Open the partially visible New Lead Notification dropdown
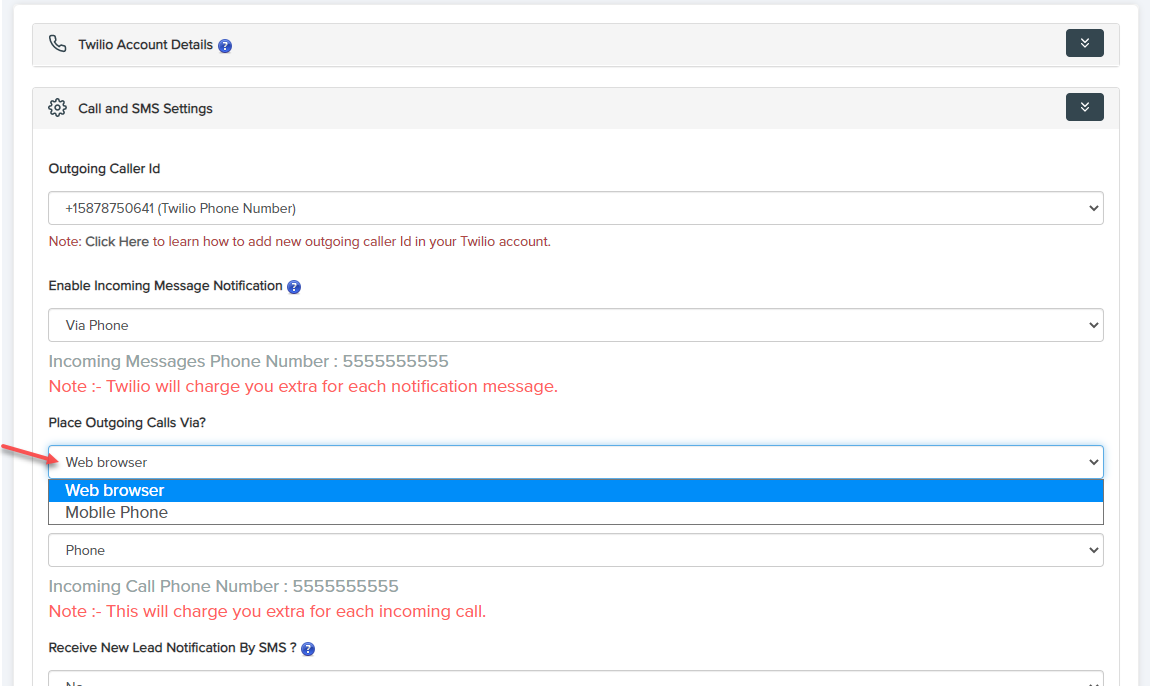 pyautogui.click(x=575, y=679)
